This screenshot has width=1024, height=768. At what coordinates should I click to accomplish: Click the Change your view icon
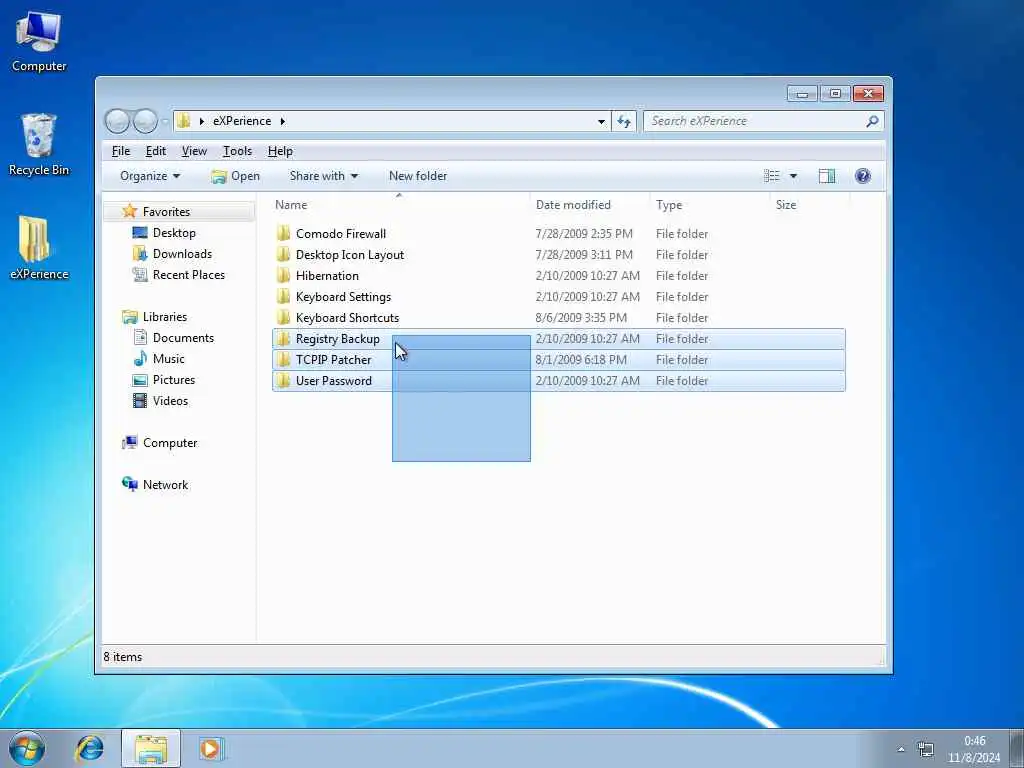coord(772,176)
